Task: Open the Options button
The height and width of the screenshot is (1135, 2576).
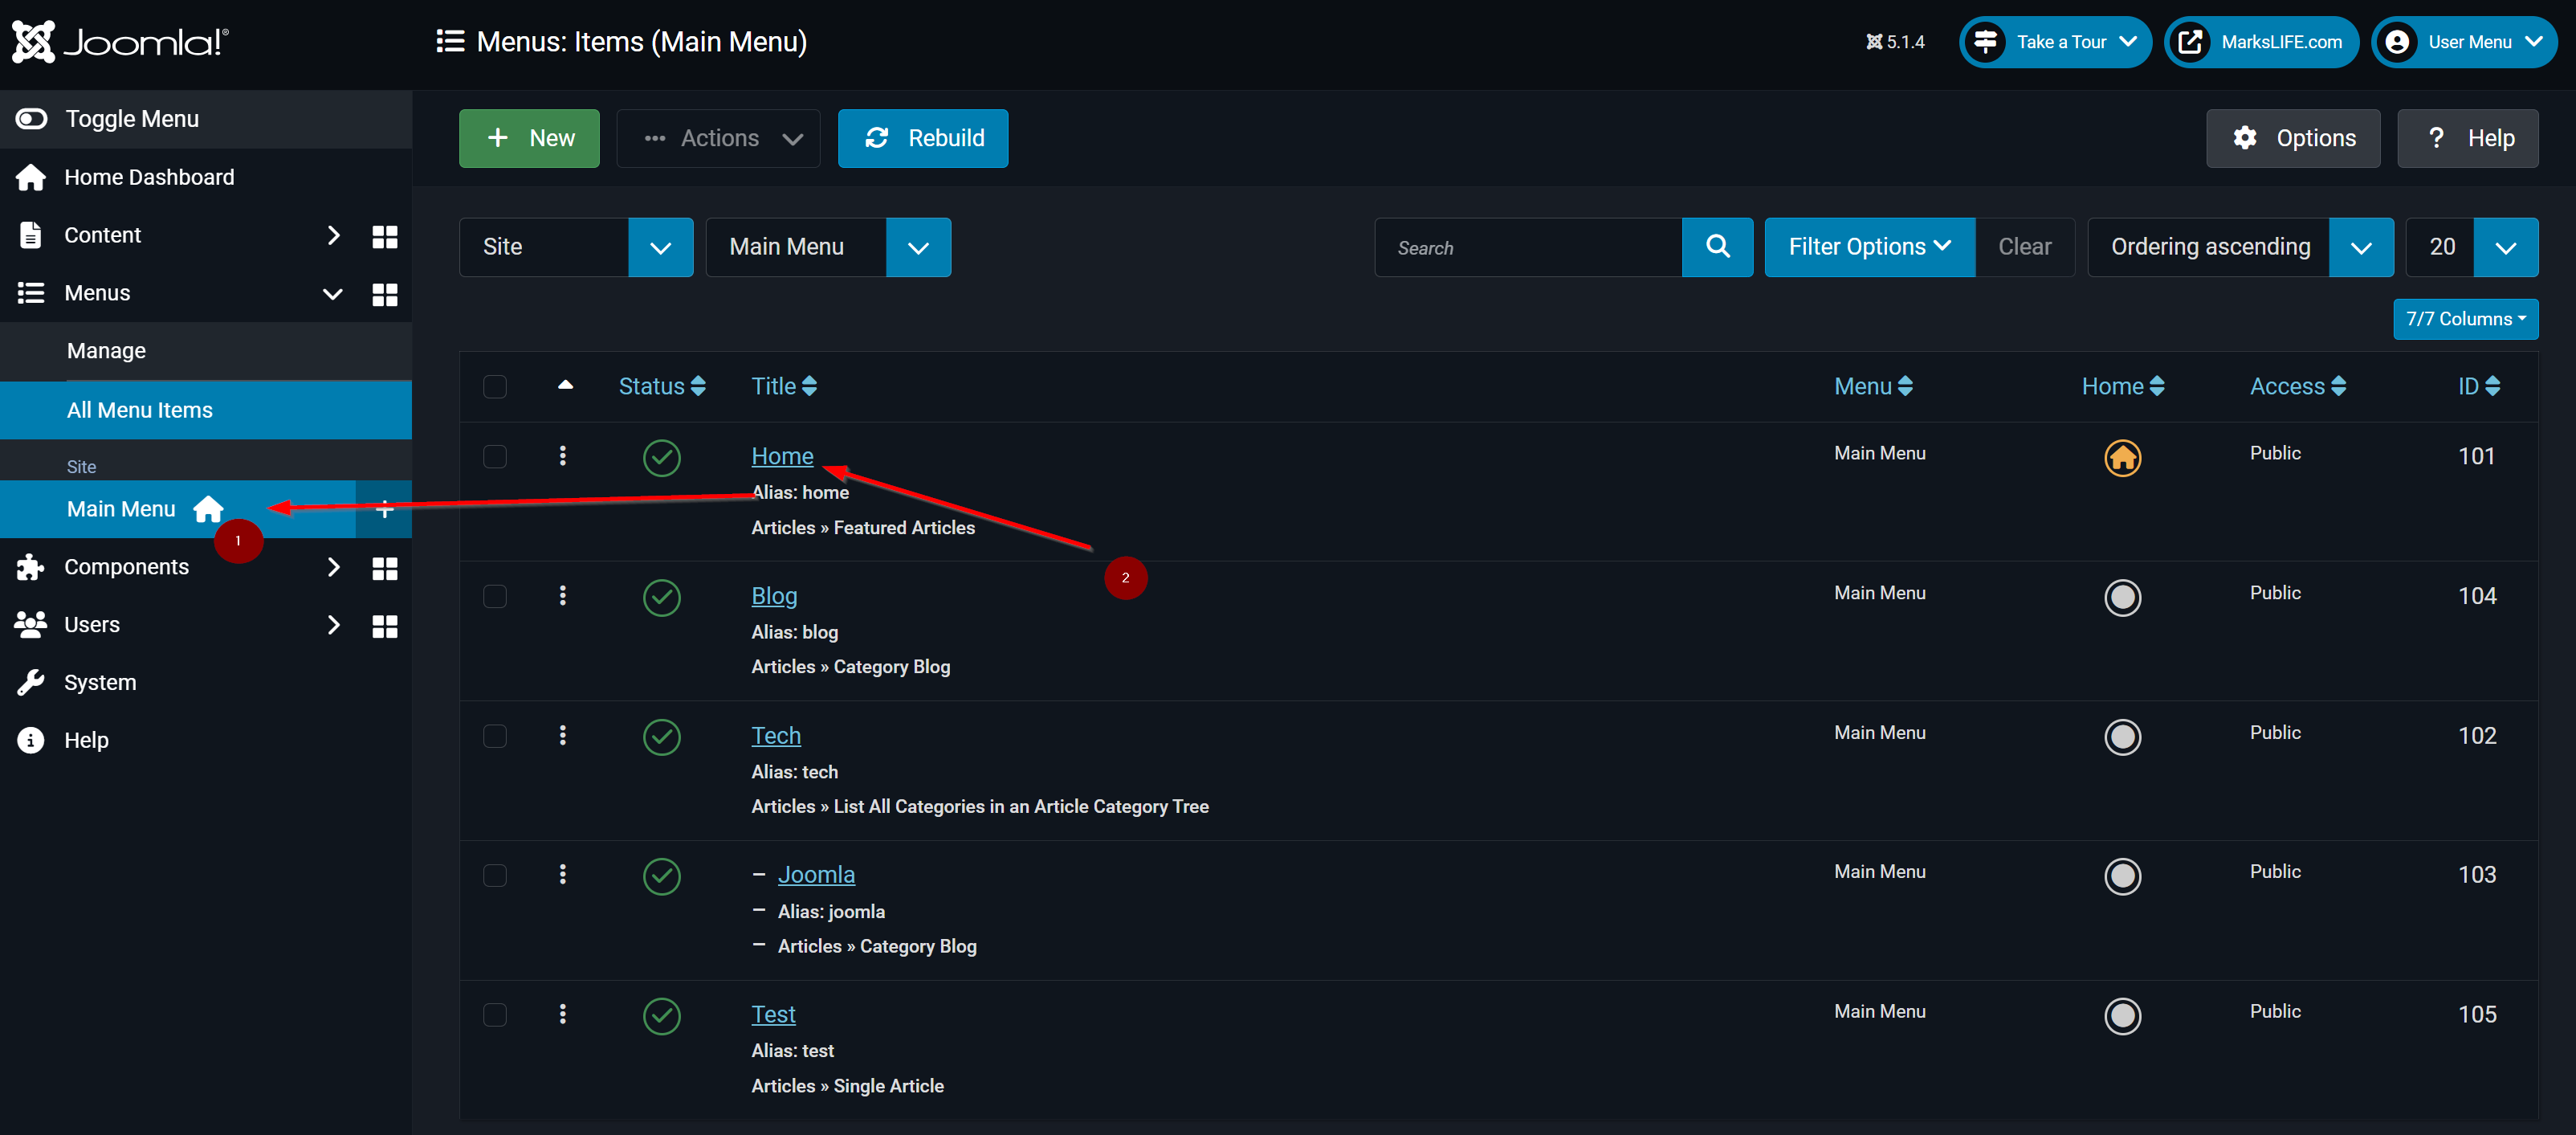Action: (2293, 138)
